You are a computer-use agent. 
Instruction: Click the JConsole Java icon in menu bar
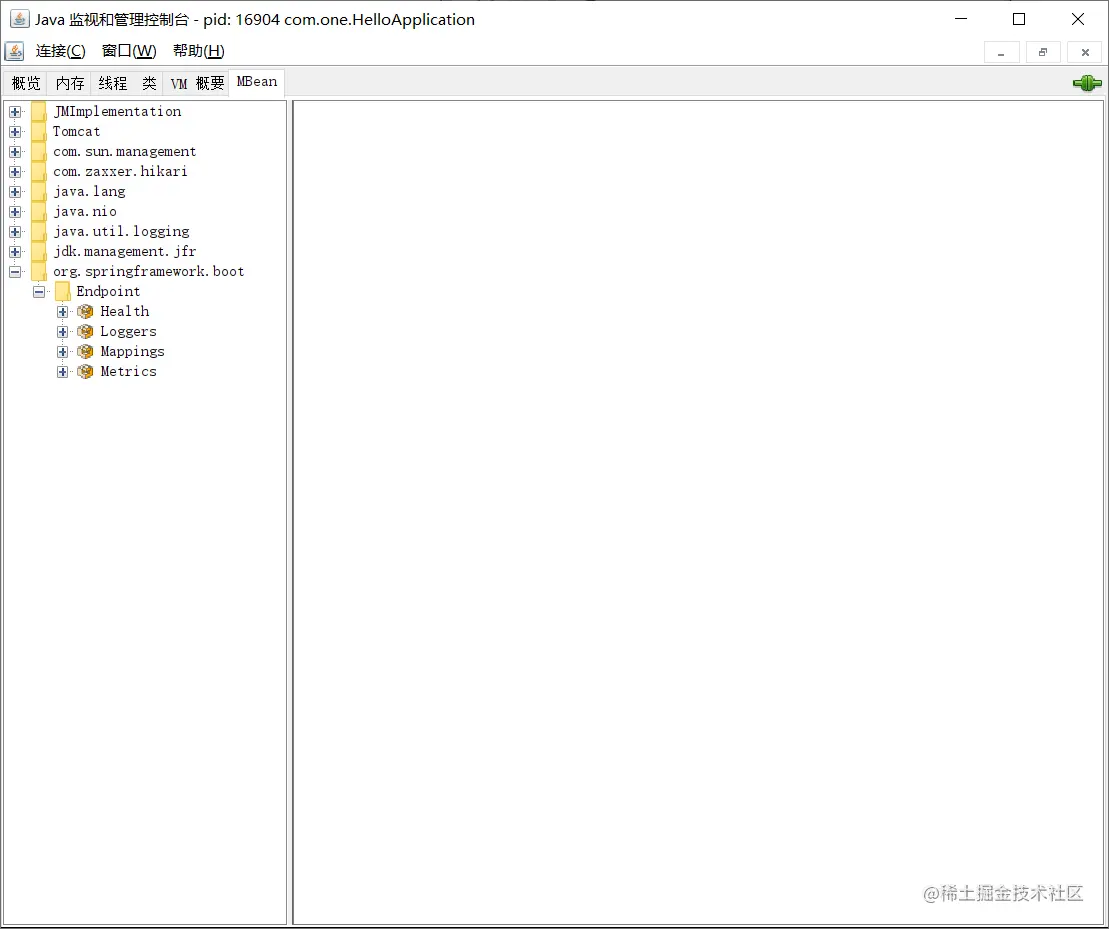click(14, 51)
